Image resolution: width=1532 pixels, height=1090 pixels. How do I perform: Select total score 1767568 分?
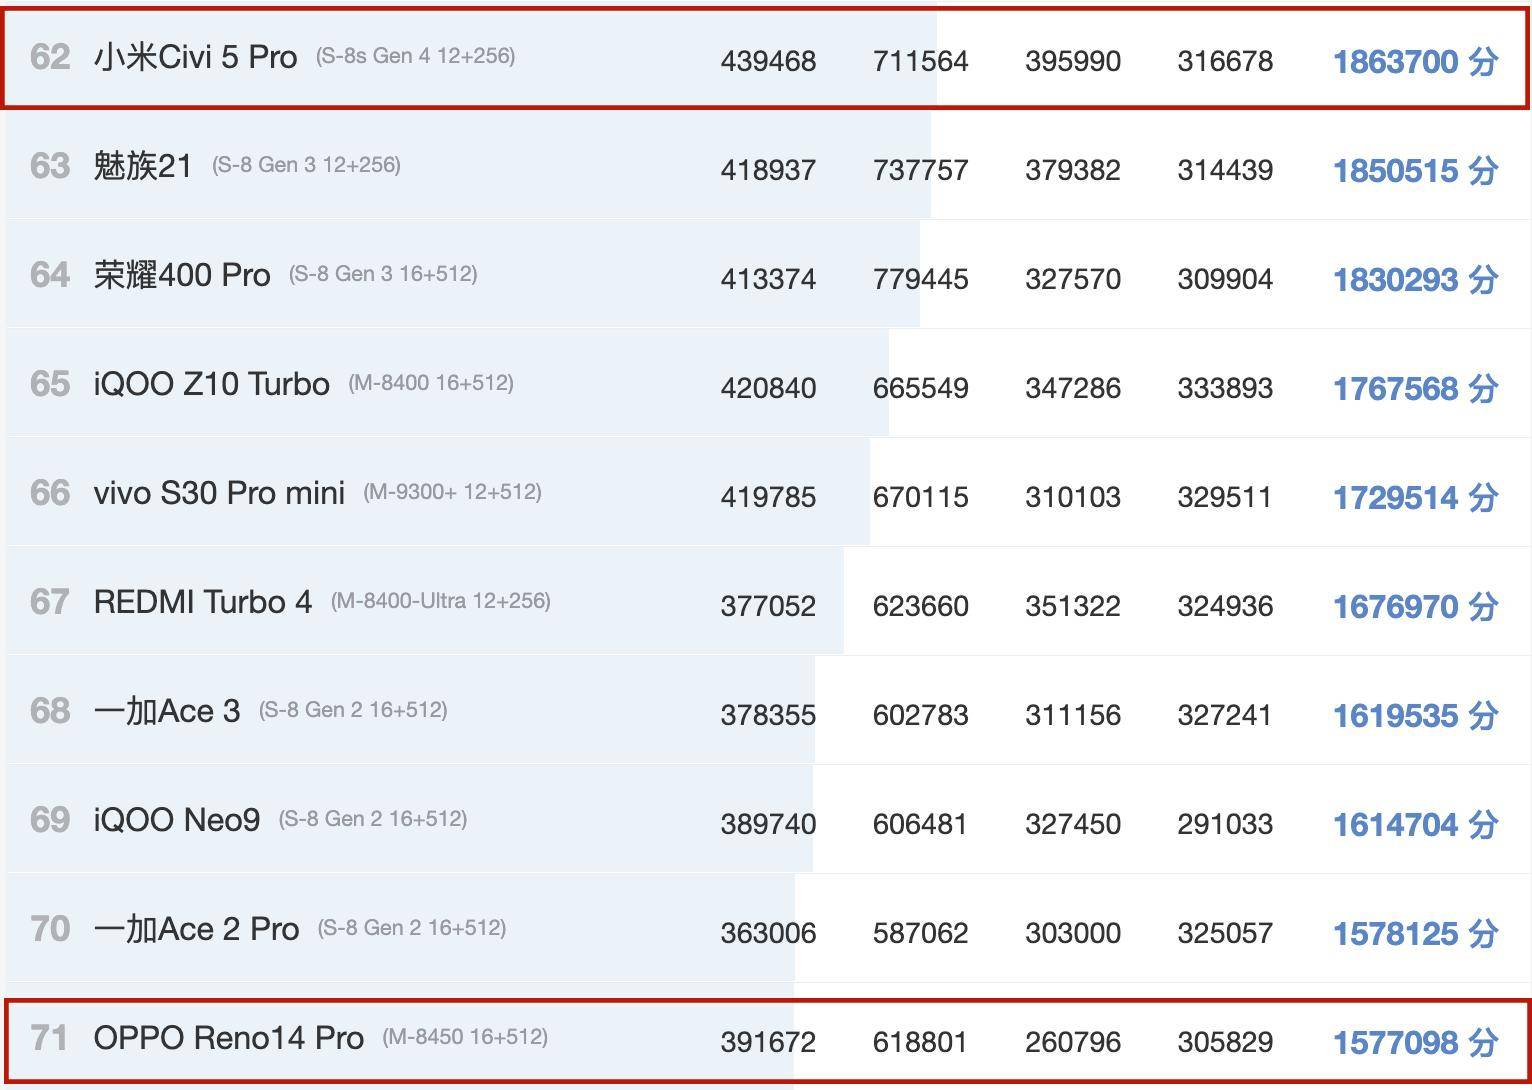[1415, 389]
